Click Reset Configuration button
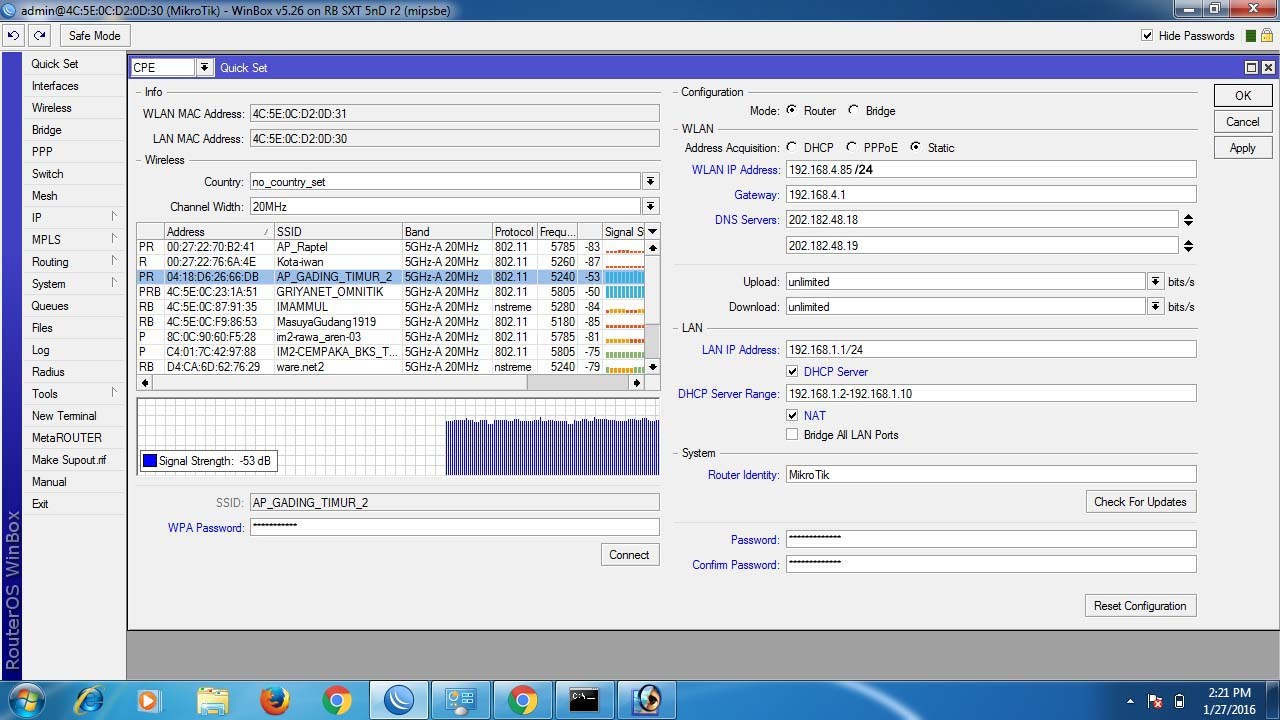 tap(1140, 606)
